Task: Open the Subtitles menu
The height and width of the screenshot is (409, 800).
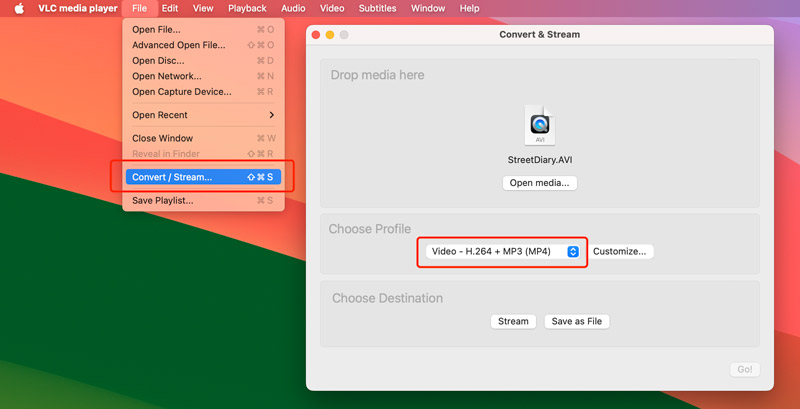Action: 378,9
